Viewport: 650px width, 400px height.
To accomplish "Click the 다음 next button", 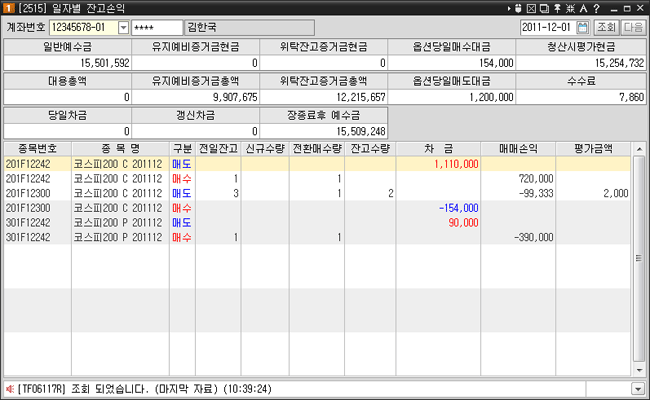I will [x=633, y=28].
